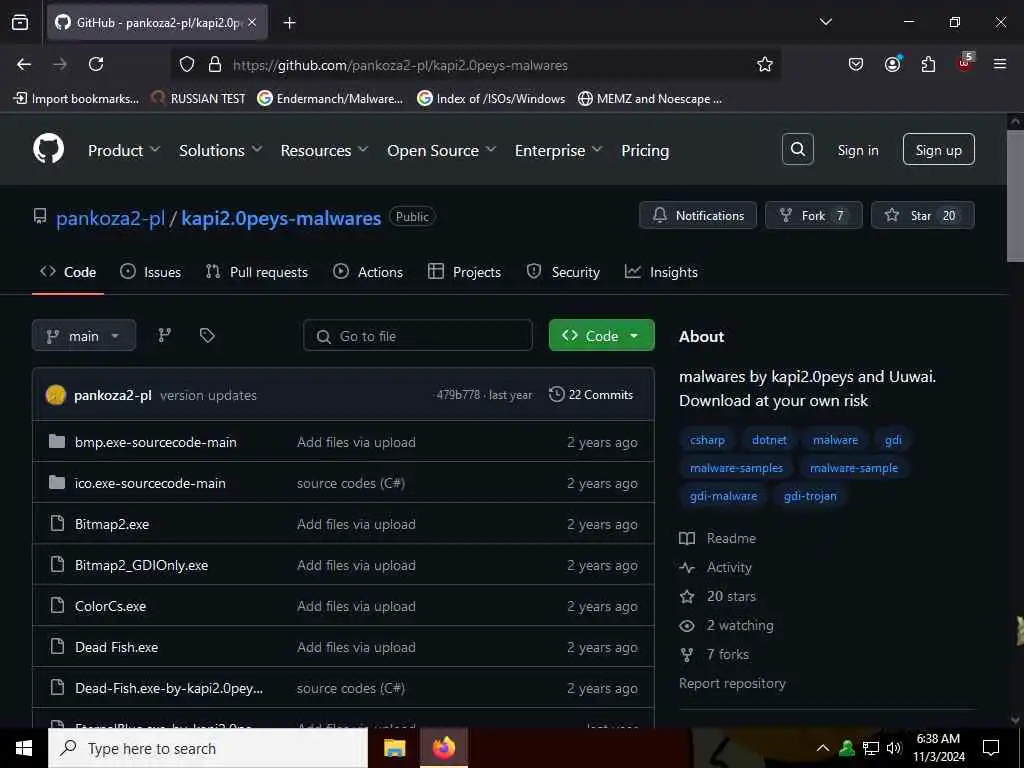The image size is (1024, 768).
Task: Save page to Pocket icon
Action: (x=856, y=64)
